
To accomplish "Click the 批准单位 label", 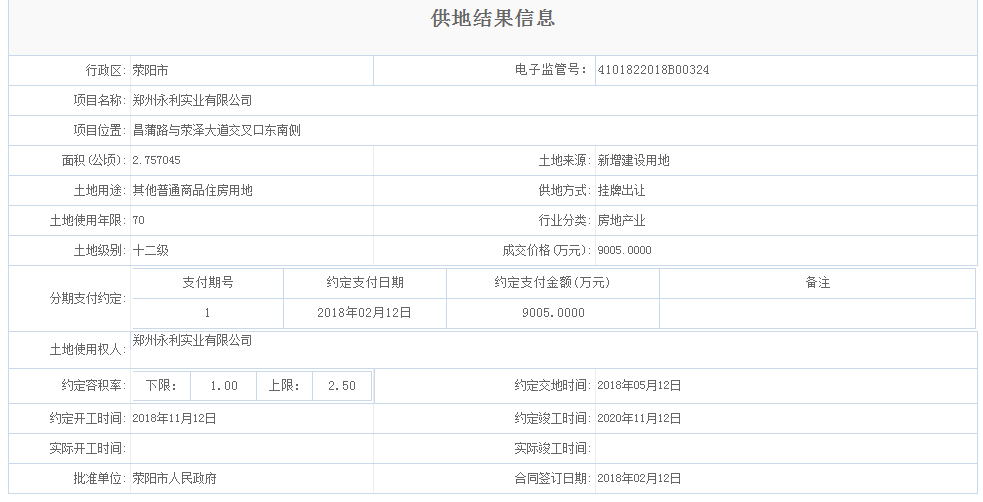I will point(100,478).
